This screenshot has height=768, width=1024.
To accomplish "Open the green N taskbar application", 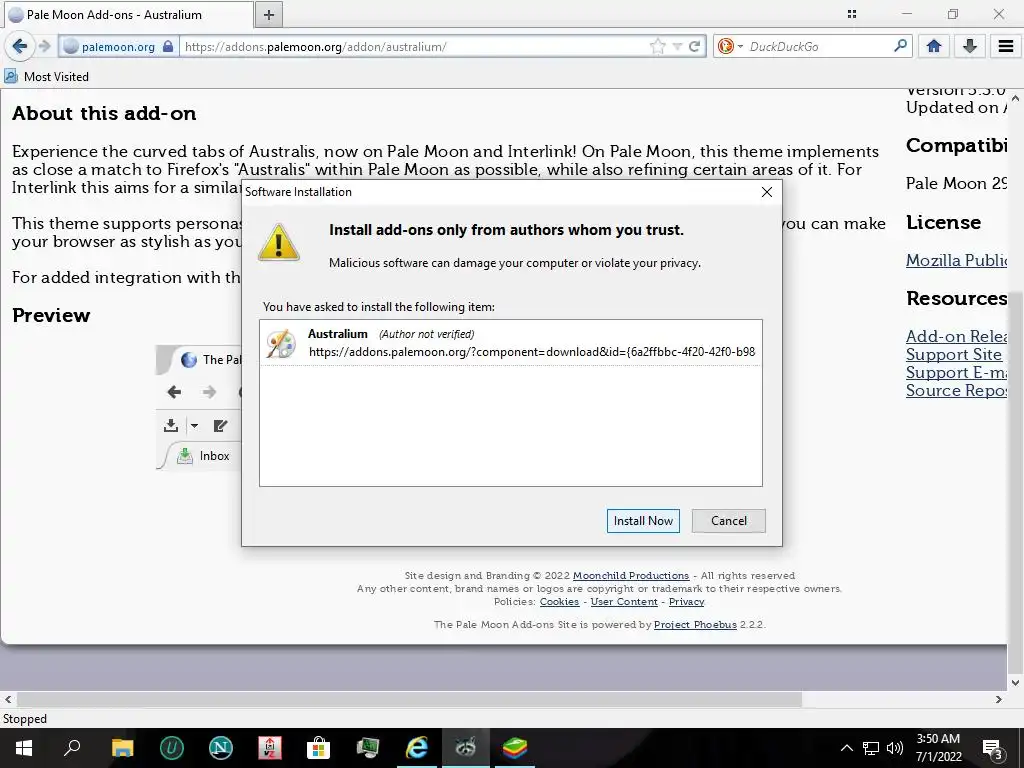I will click(221, 748).
